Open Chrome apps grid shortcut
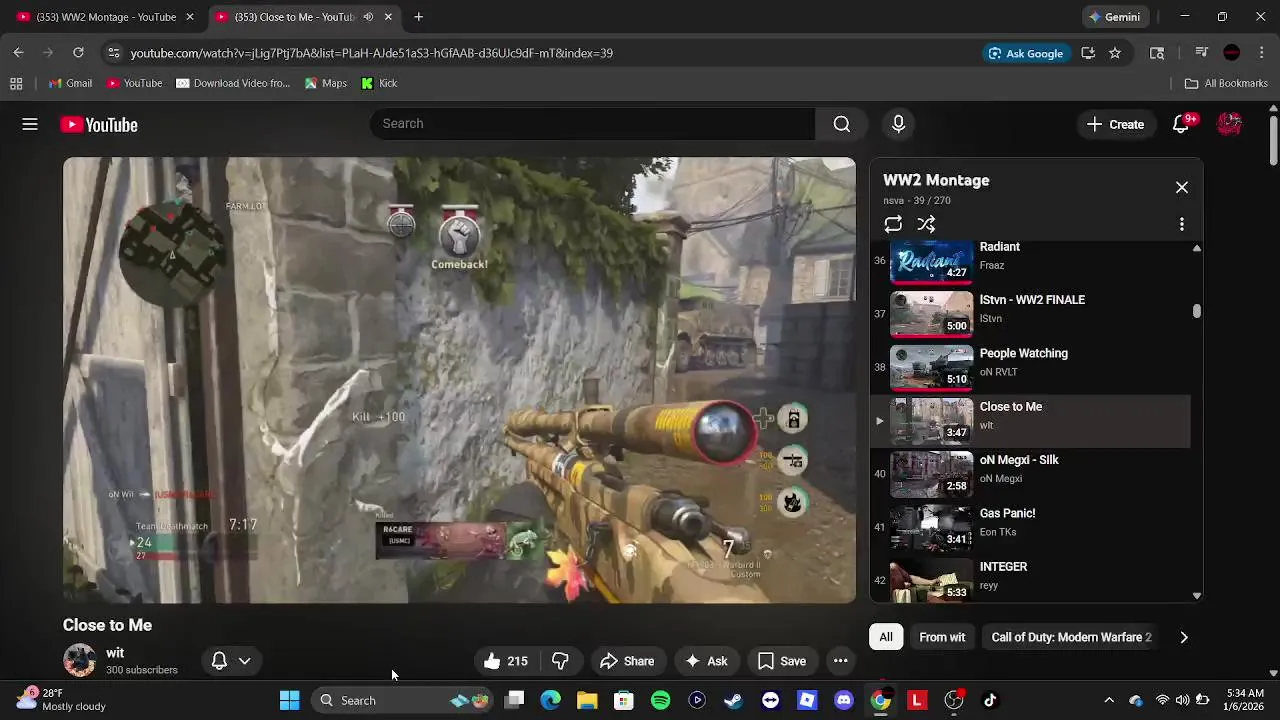This screenshot has height=720, width=1280. point(16,83)
